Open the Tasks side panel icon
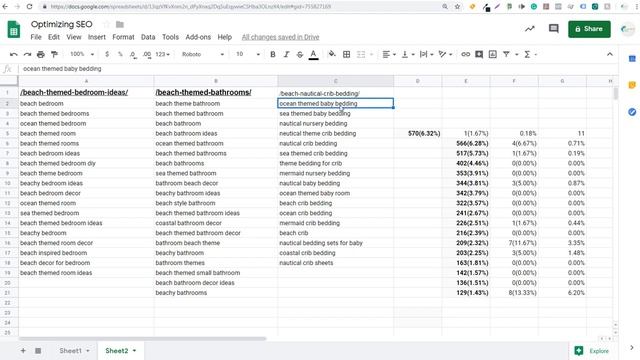This screenshot has height=360, width=640. point(632,112)
